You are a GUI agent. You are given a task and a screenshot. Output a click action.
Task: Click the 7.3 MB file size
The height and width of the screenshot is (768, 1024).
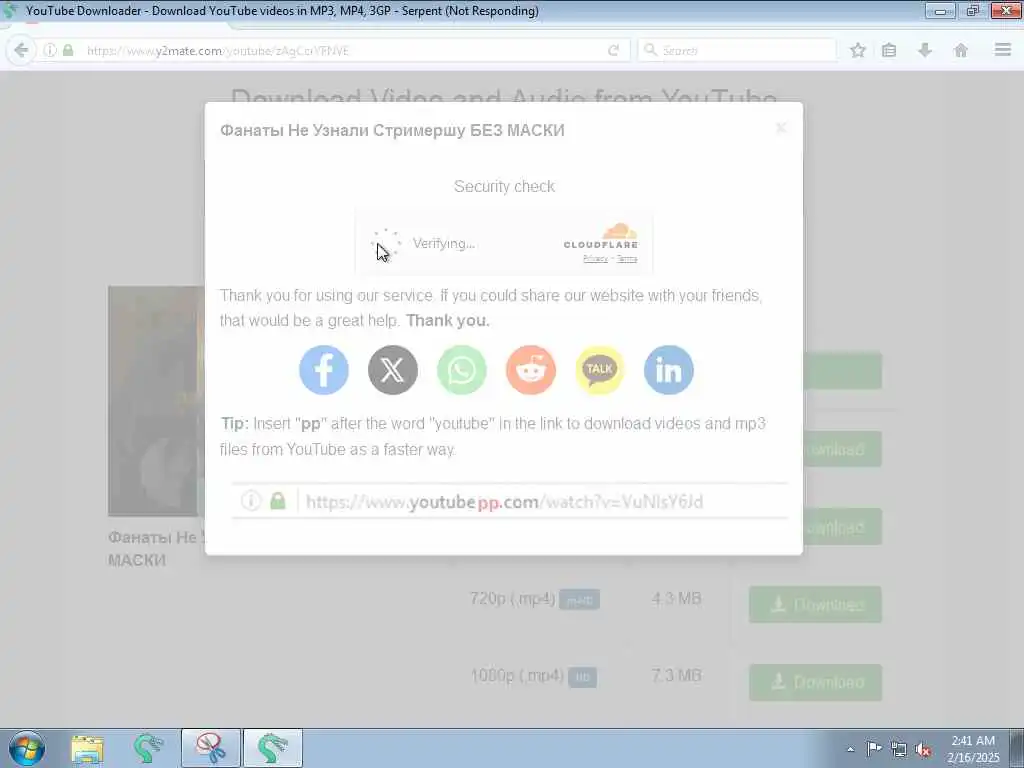coord(677,675)
